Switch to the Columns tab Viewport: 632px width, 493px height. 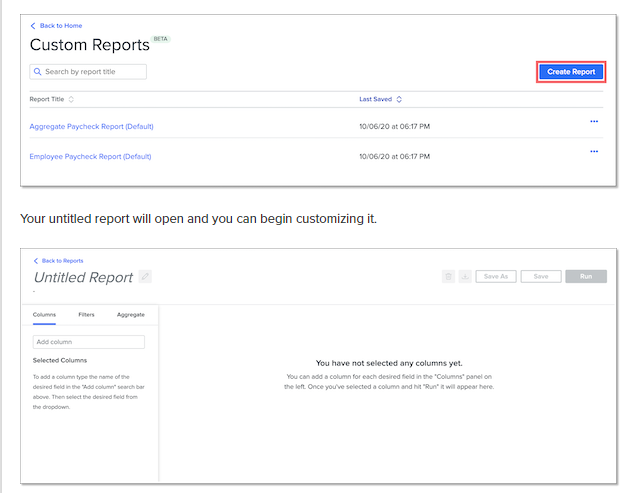[44, 314]
